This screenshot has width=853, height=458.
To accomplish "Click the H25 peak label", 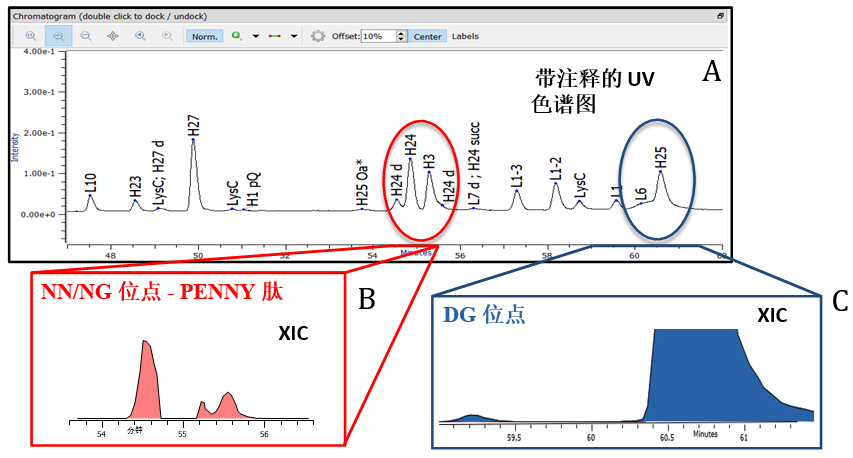I will 660,156.
